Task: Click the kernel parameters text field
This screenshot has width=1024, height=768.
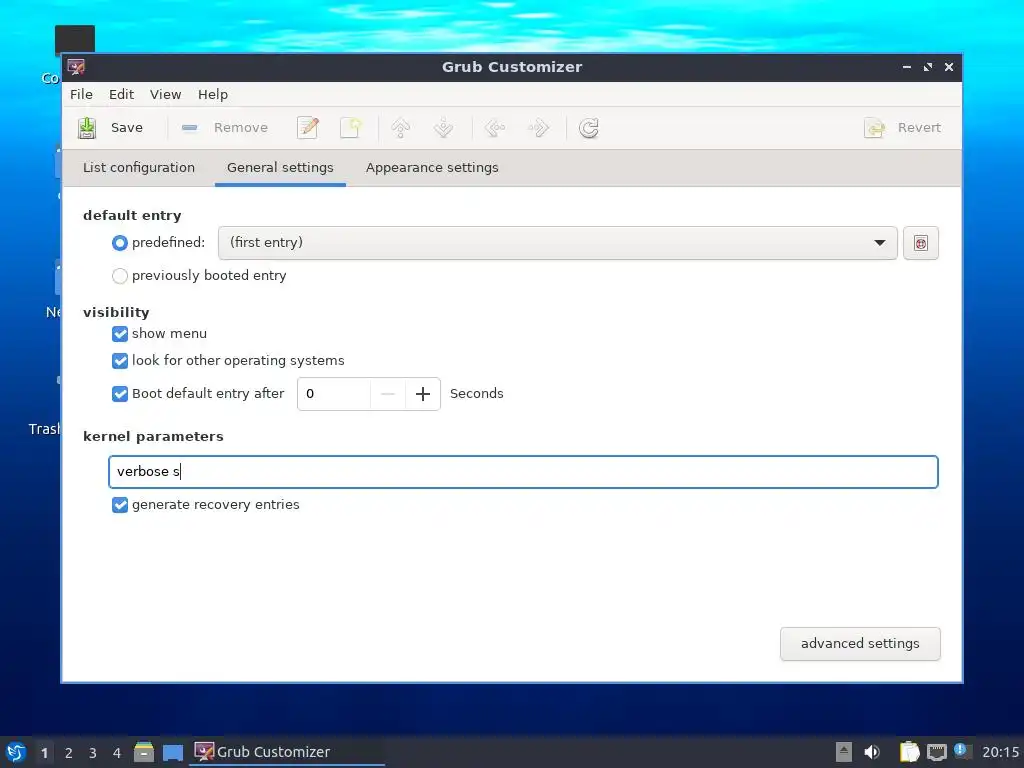Action: click(523, 472)
